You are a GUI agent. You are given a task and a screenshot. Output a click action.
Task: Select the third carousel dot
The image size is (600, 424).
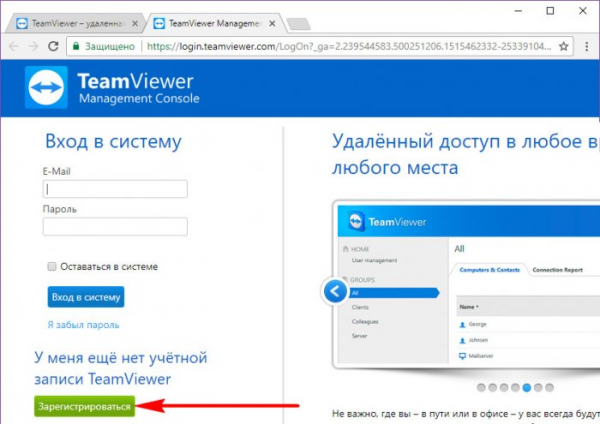click(x=504, y=388)
